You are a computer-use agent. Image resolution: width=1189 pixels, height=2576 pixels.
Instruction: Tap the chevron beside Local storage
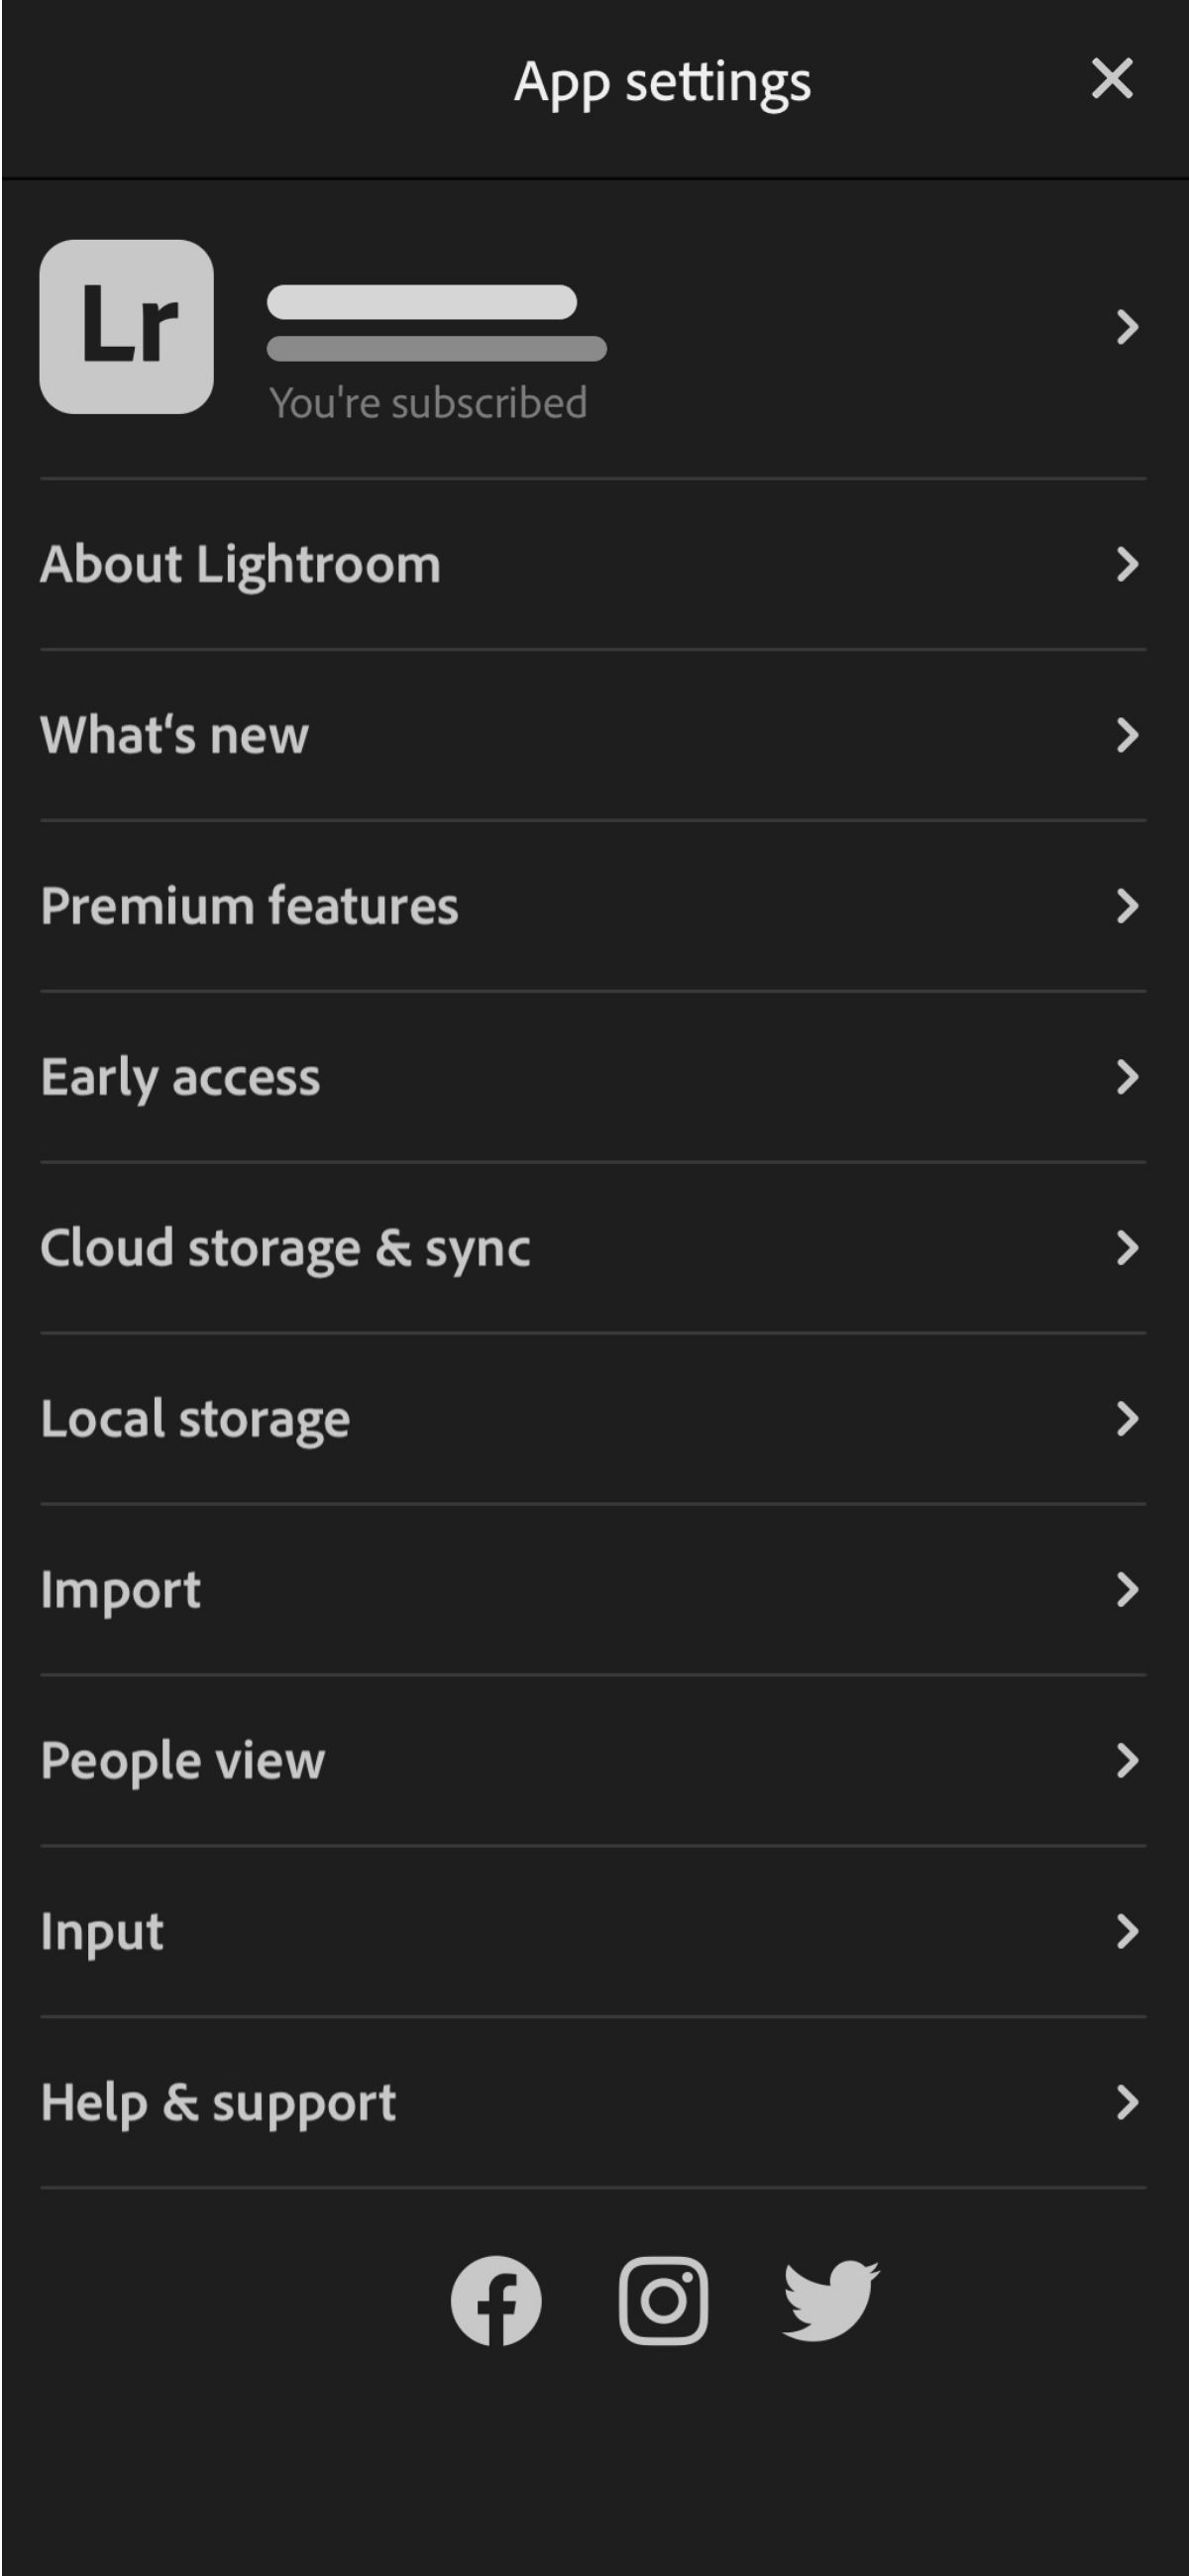(1127, 1419)
